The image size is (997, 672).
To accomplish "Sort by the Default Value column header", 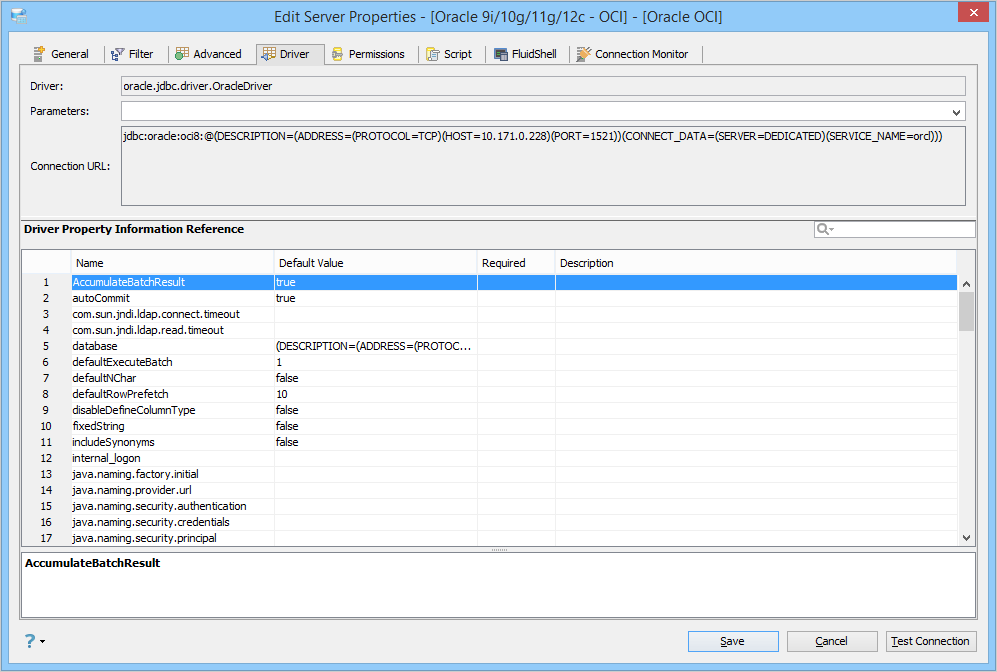I will 375,263.
